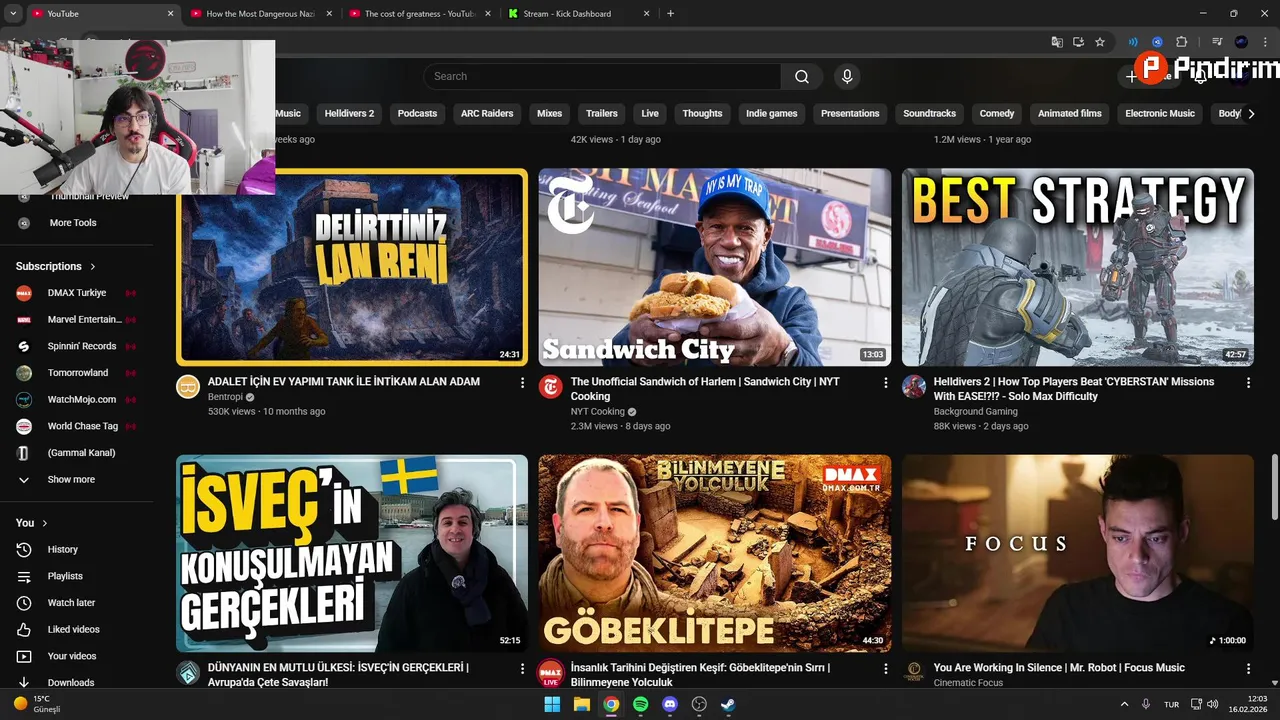Click the NYT Cooking channel avatar
This screenshot has width=1280, height=720.
click(x=551, y=387)
